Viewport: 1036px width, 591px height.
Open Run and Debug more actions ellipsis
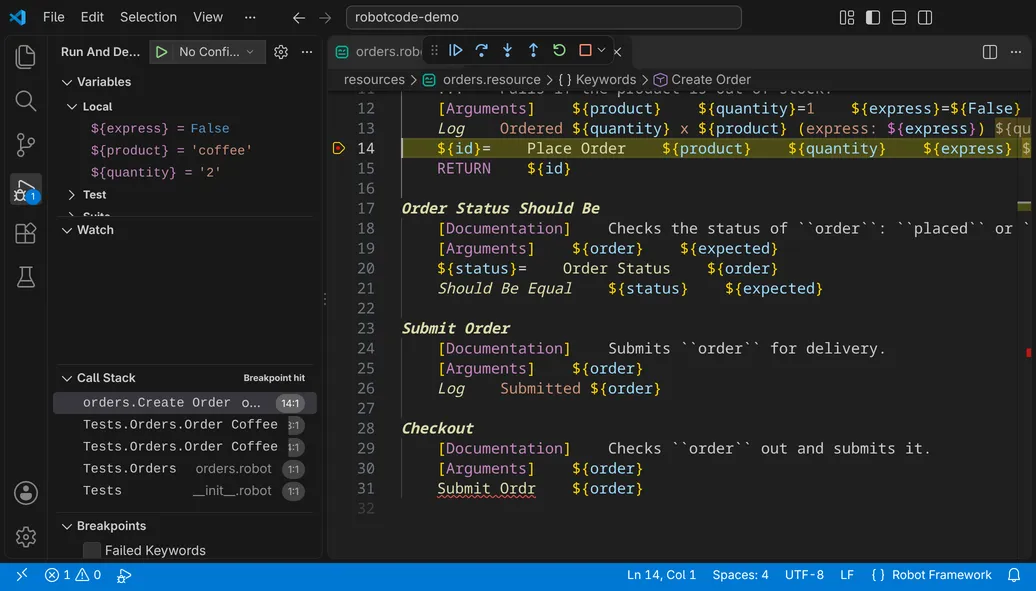coord(307,52)
